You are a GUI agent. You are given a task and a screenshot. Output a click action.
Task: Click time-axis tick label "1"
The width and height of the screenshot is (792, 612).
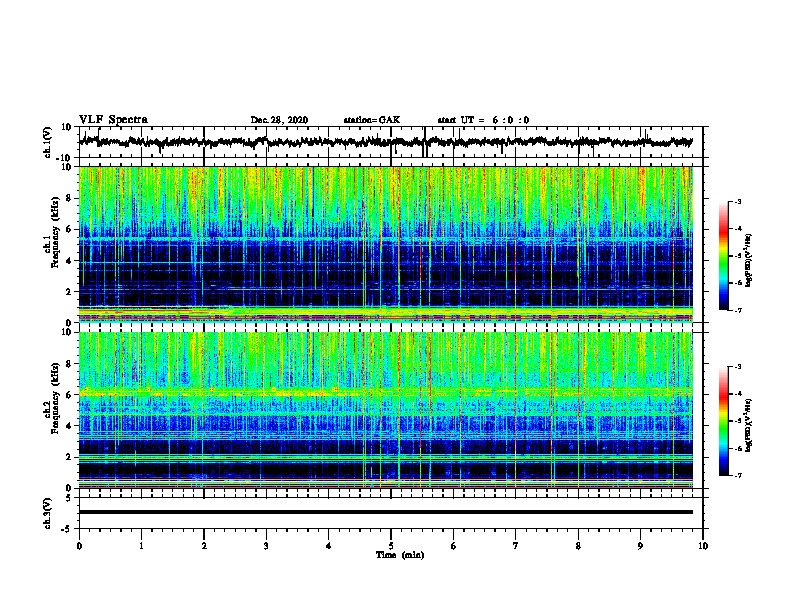click(x=141, y=546)
